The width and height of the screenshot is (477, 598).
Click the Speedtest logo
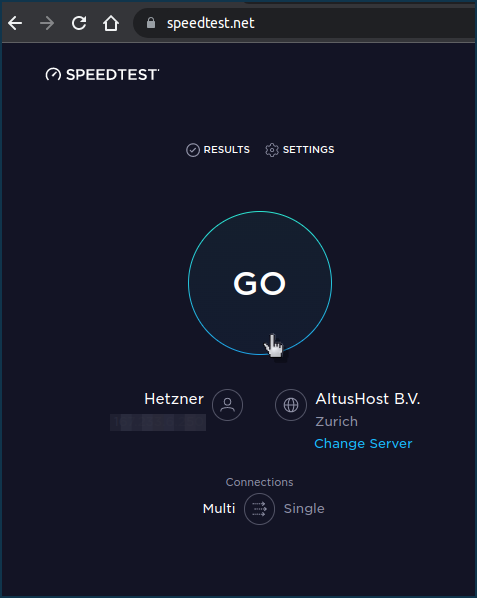102,74
